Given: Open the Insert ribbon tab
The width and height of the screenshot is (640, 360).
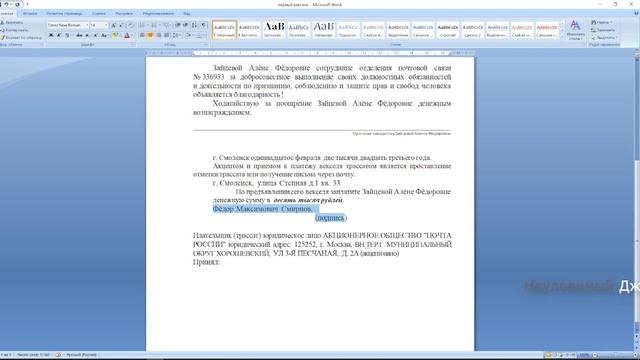Looking at the screenshot, I should [x=30, y=13].
